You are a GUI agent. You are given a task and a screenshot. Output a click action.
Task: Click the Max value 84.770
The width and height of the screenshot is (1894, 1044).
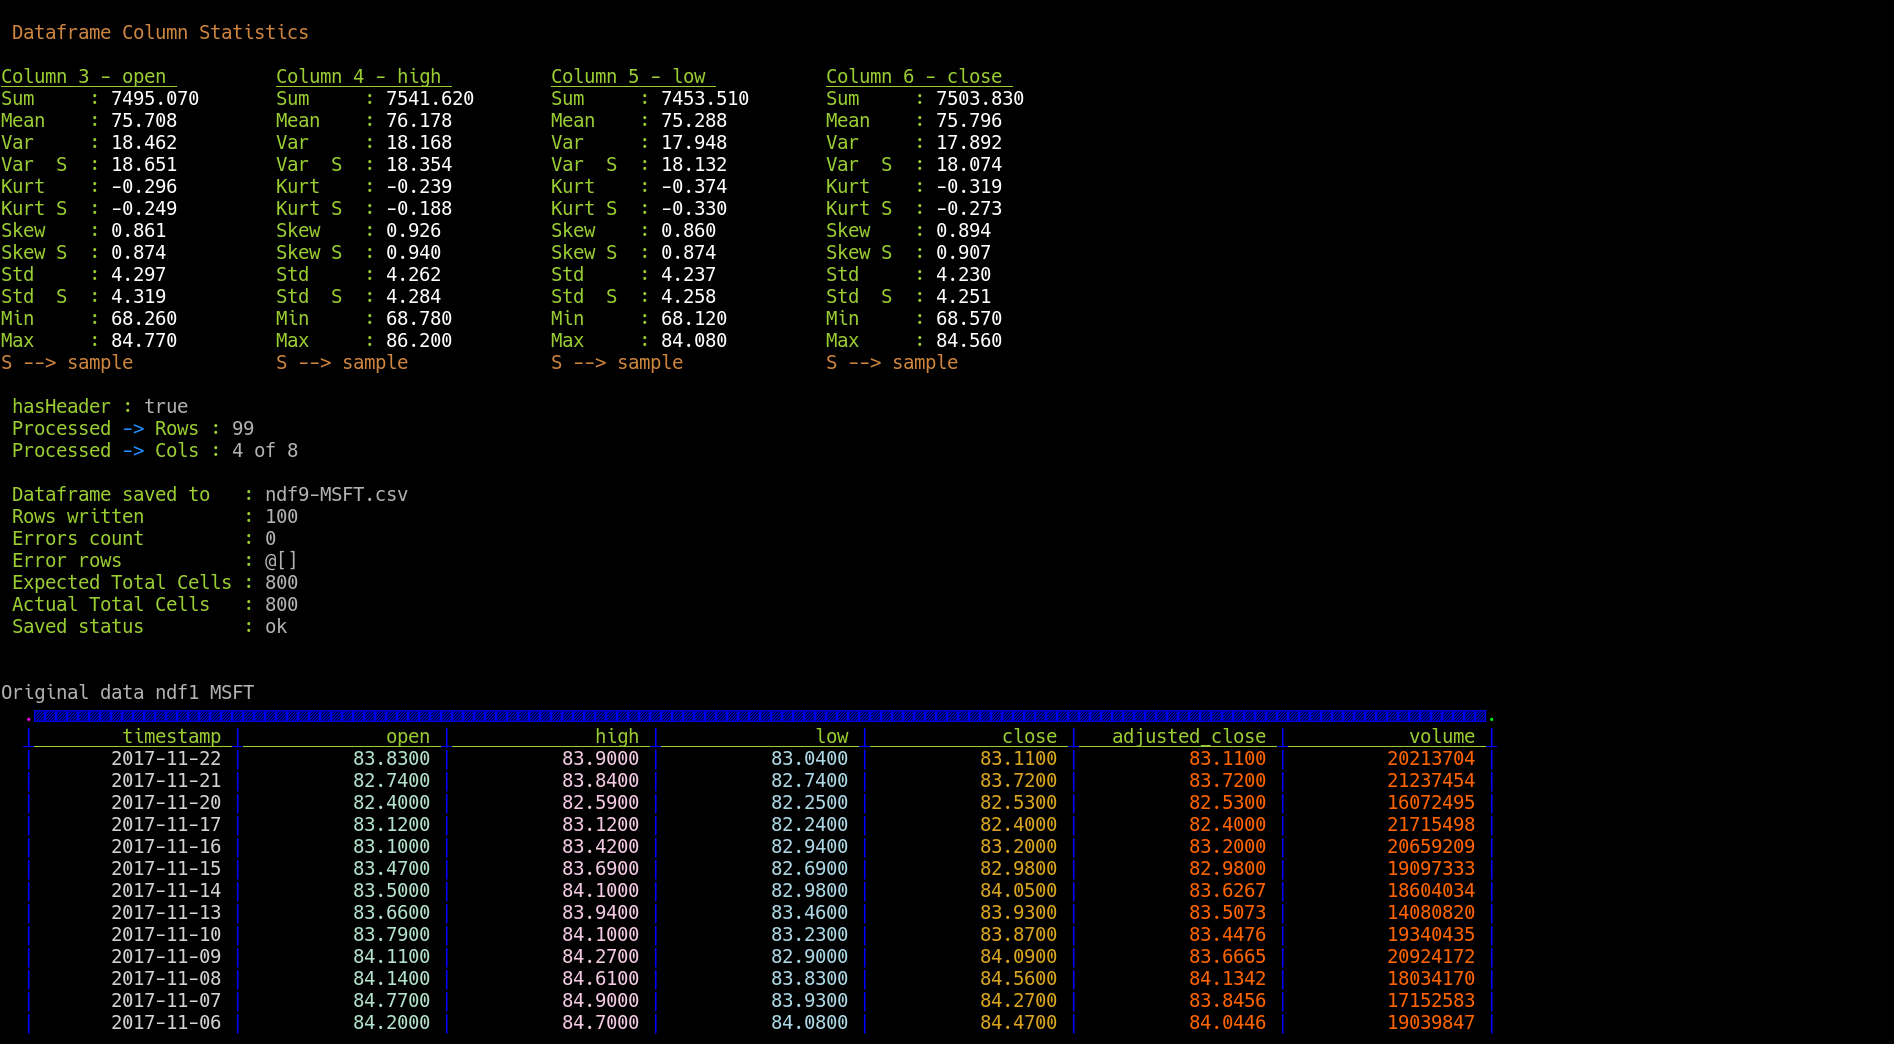pos(144,340)
